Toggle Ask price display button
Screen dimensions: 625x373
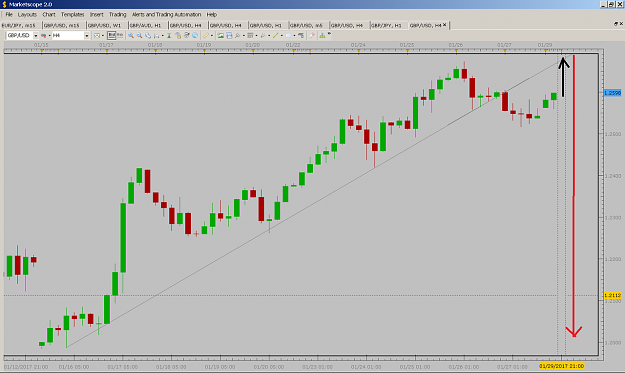point(120,35)
